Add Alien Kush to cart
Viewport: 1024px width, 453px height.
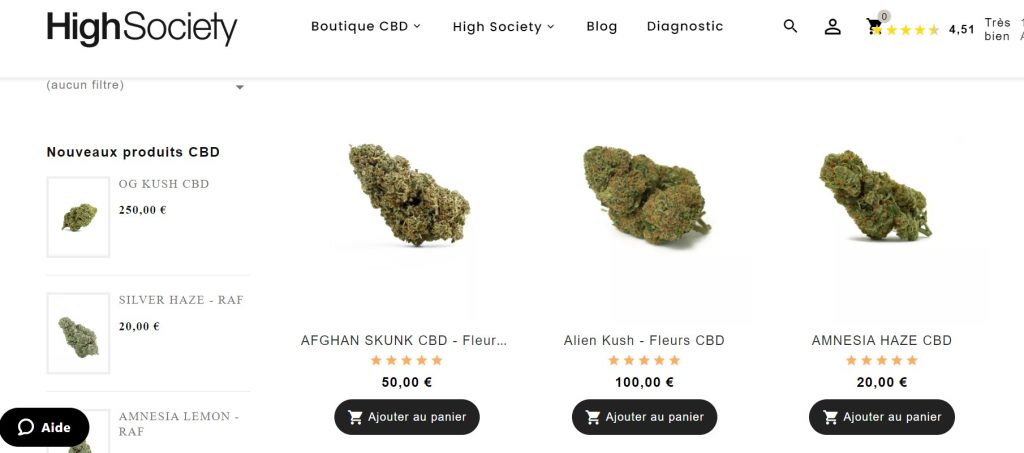pyautogui.click(x=645, y=416)
